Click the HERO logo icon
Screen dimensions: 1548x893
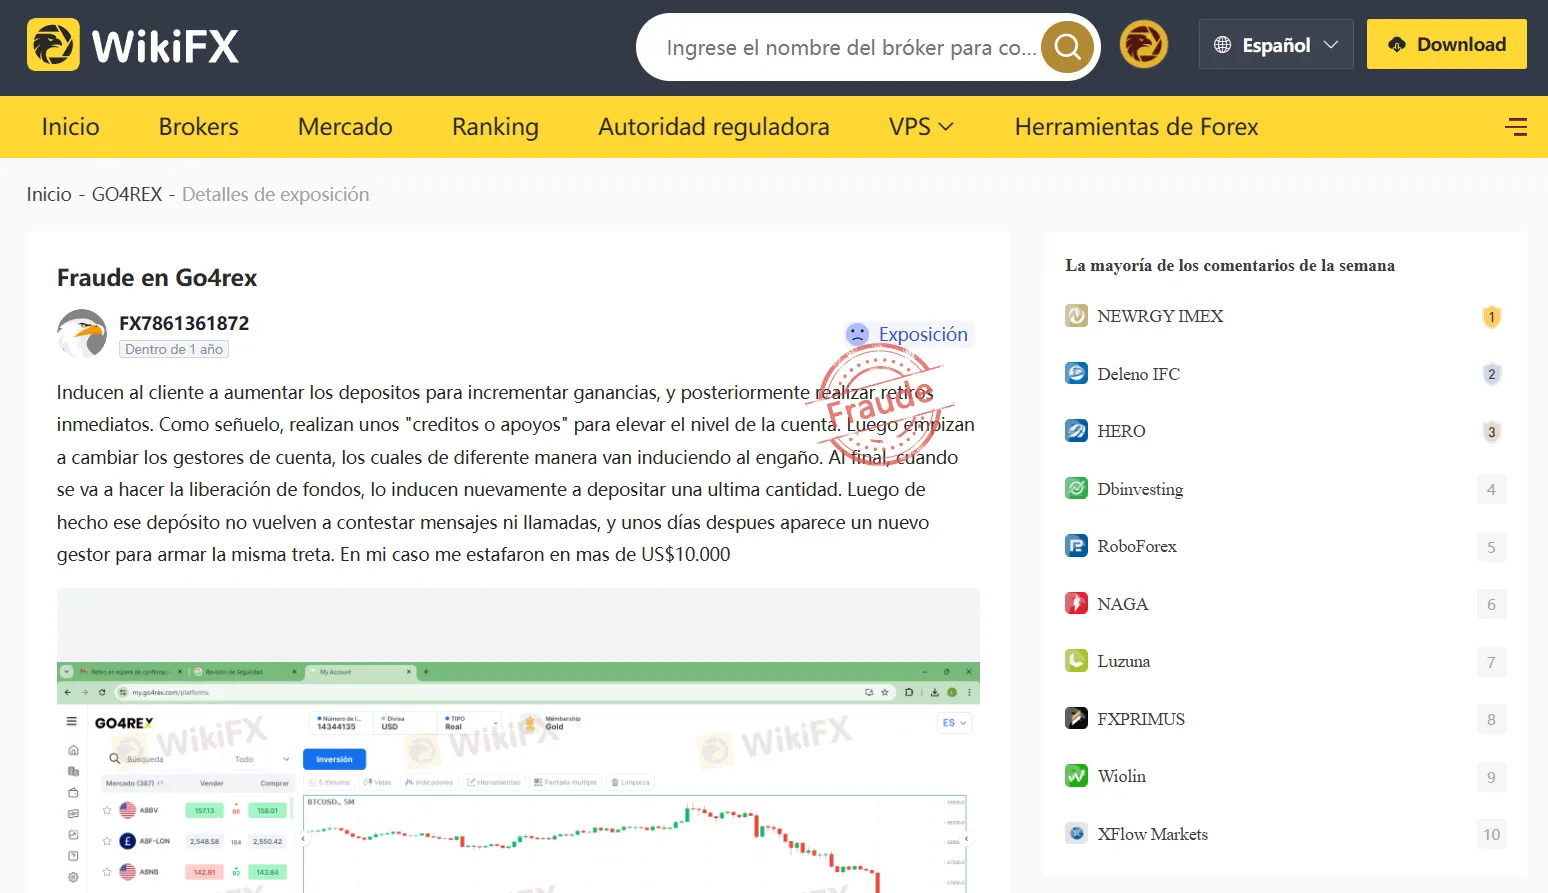click(x=1076, y=431)
